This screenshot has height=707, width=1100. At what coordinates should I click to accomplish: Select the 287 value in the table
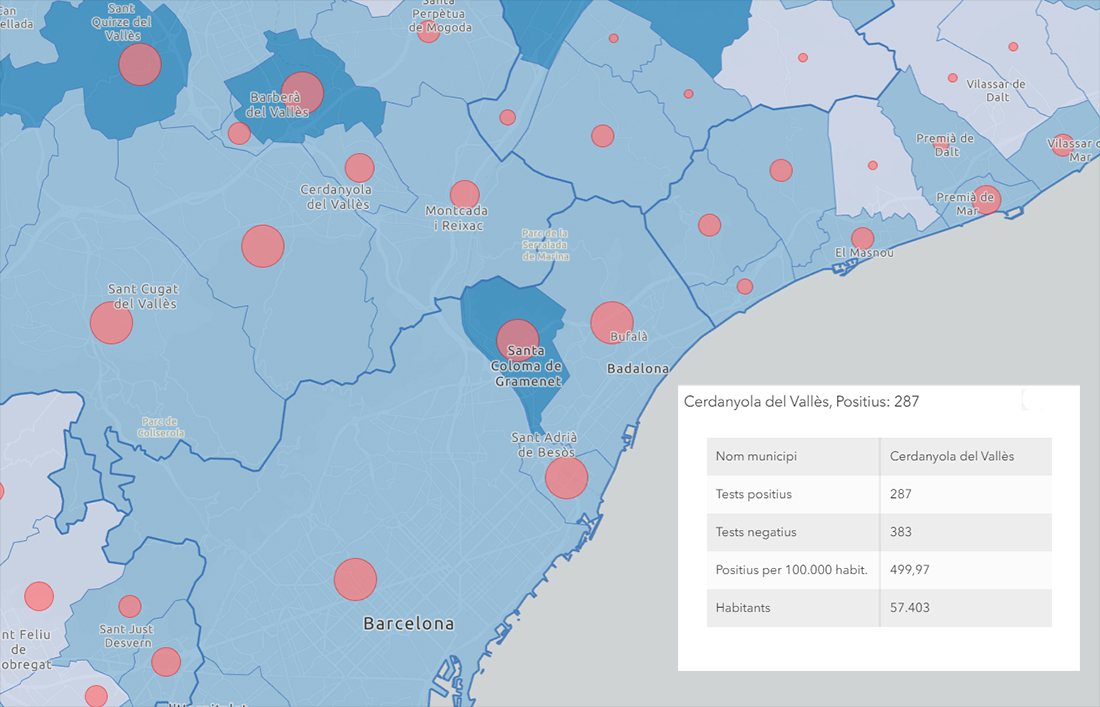901,494
